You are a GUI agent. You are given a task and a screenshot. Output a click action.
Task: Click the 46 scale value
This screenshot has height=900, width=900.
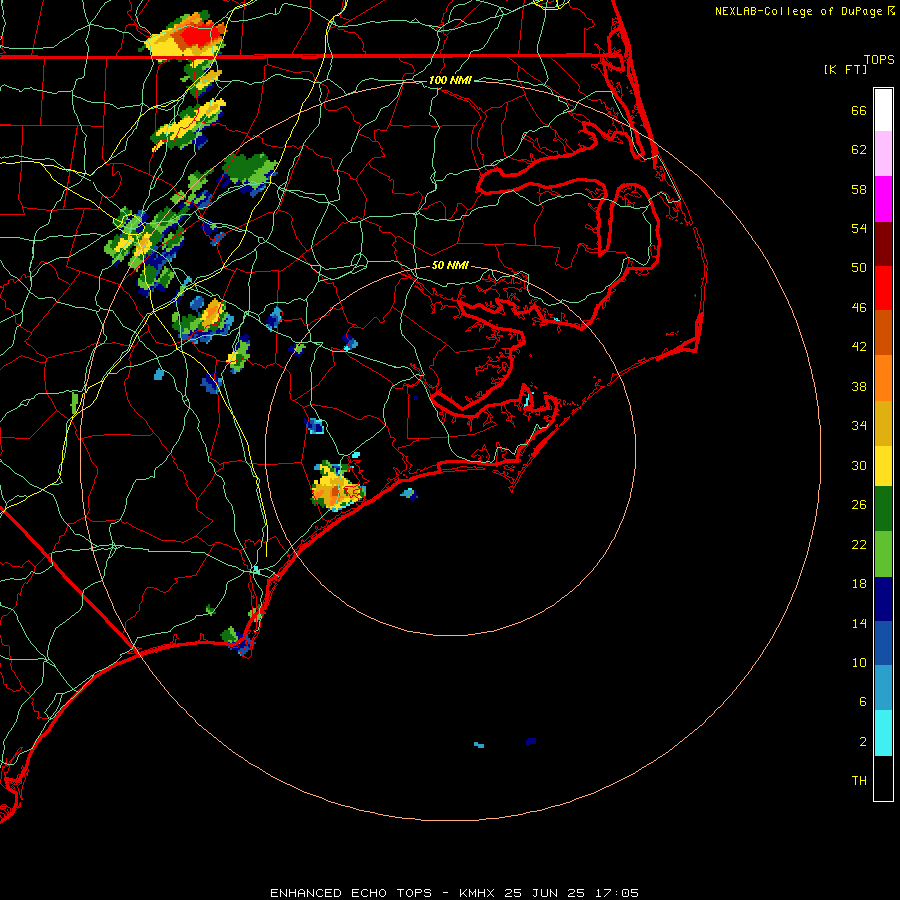[859, 308]
